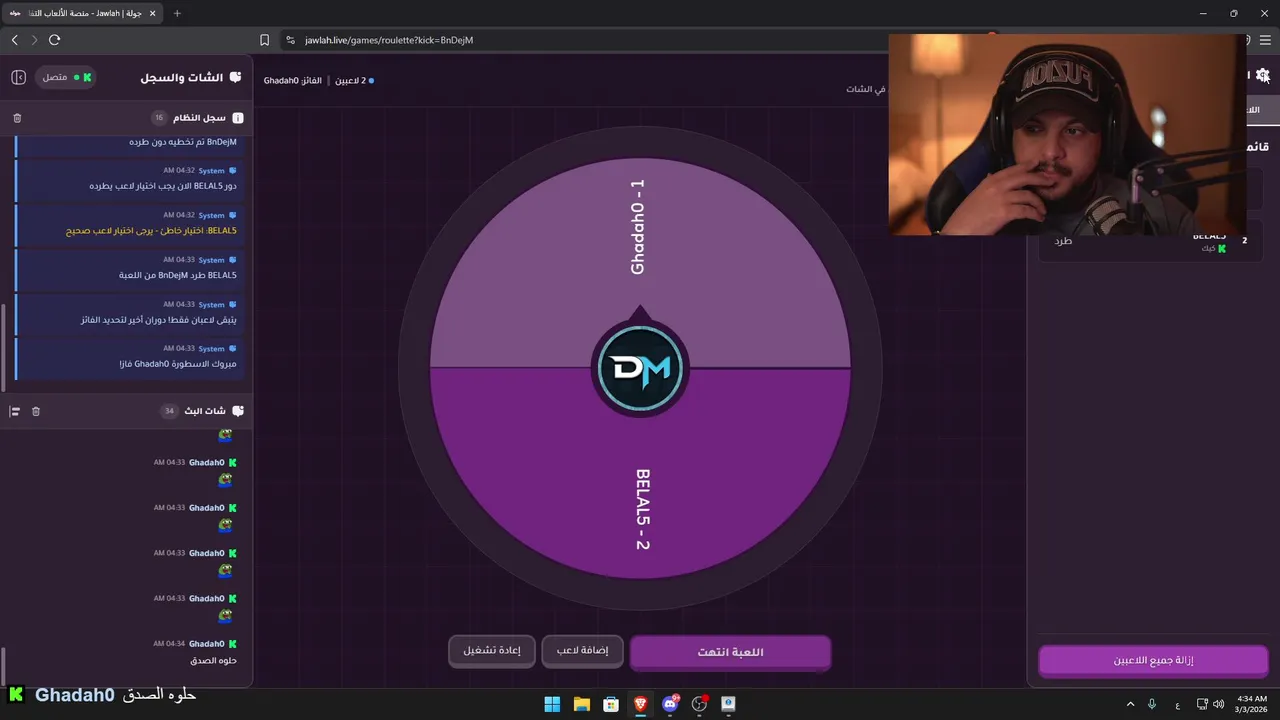Click the stream chat bubble icon
Image resolution: width=1280 pixels, height=720 pixels.
click(x=237, y=411)
